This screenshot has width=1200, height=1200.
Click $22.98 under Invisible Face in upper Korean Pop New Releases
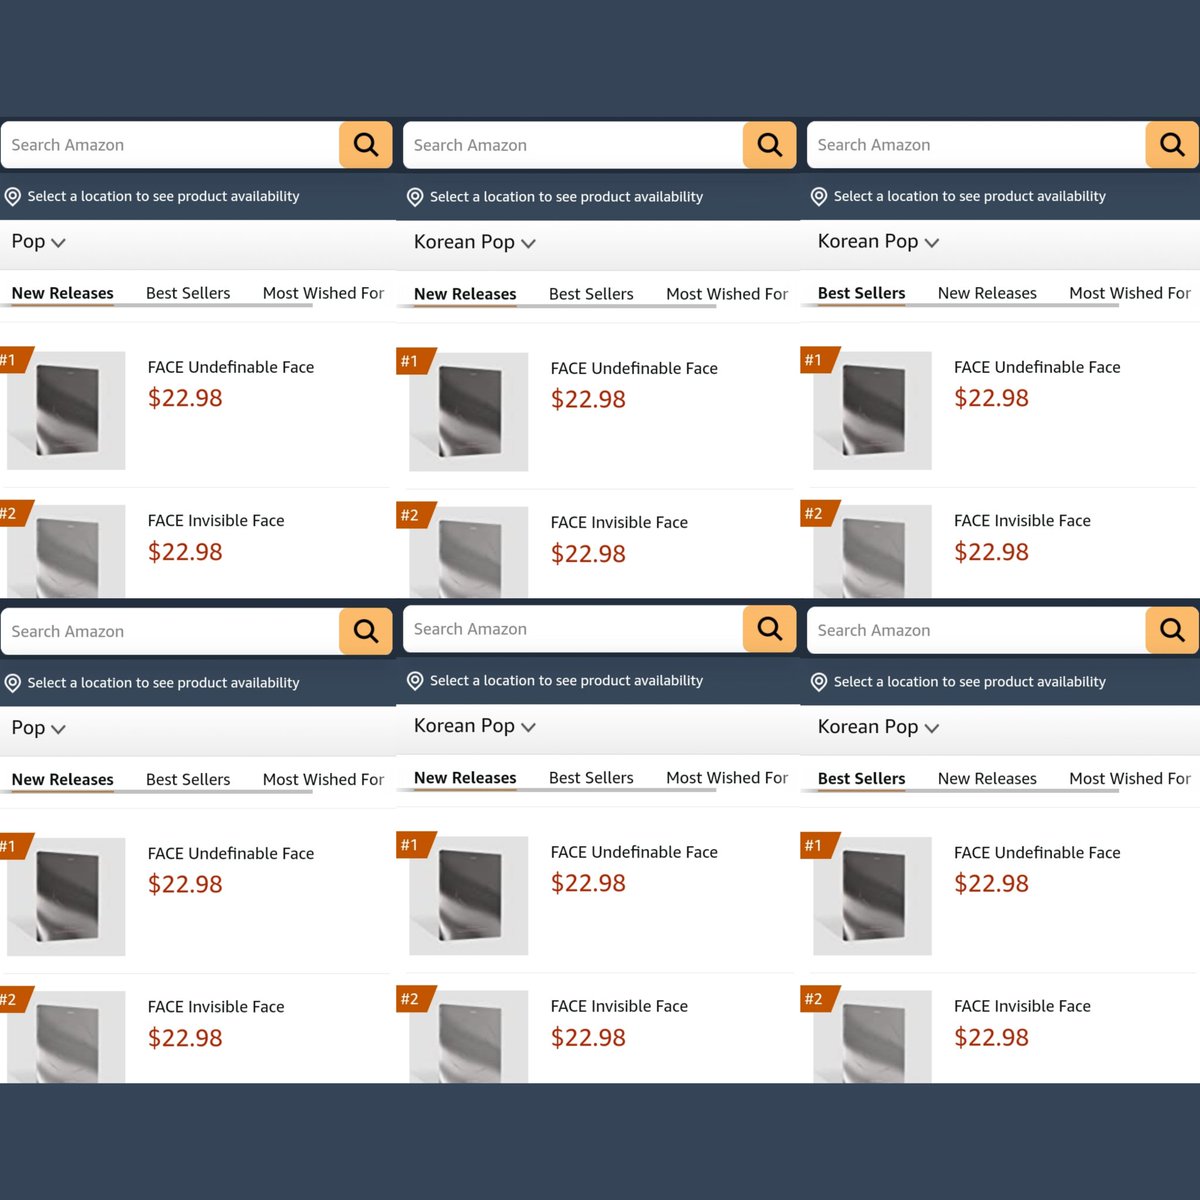point(588,554)
